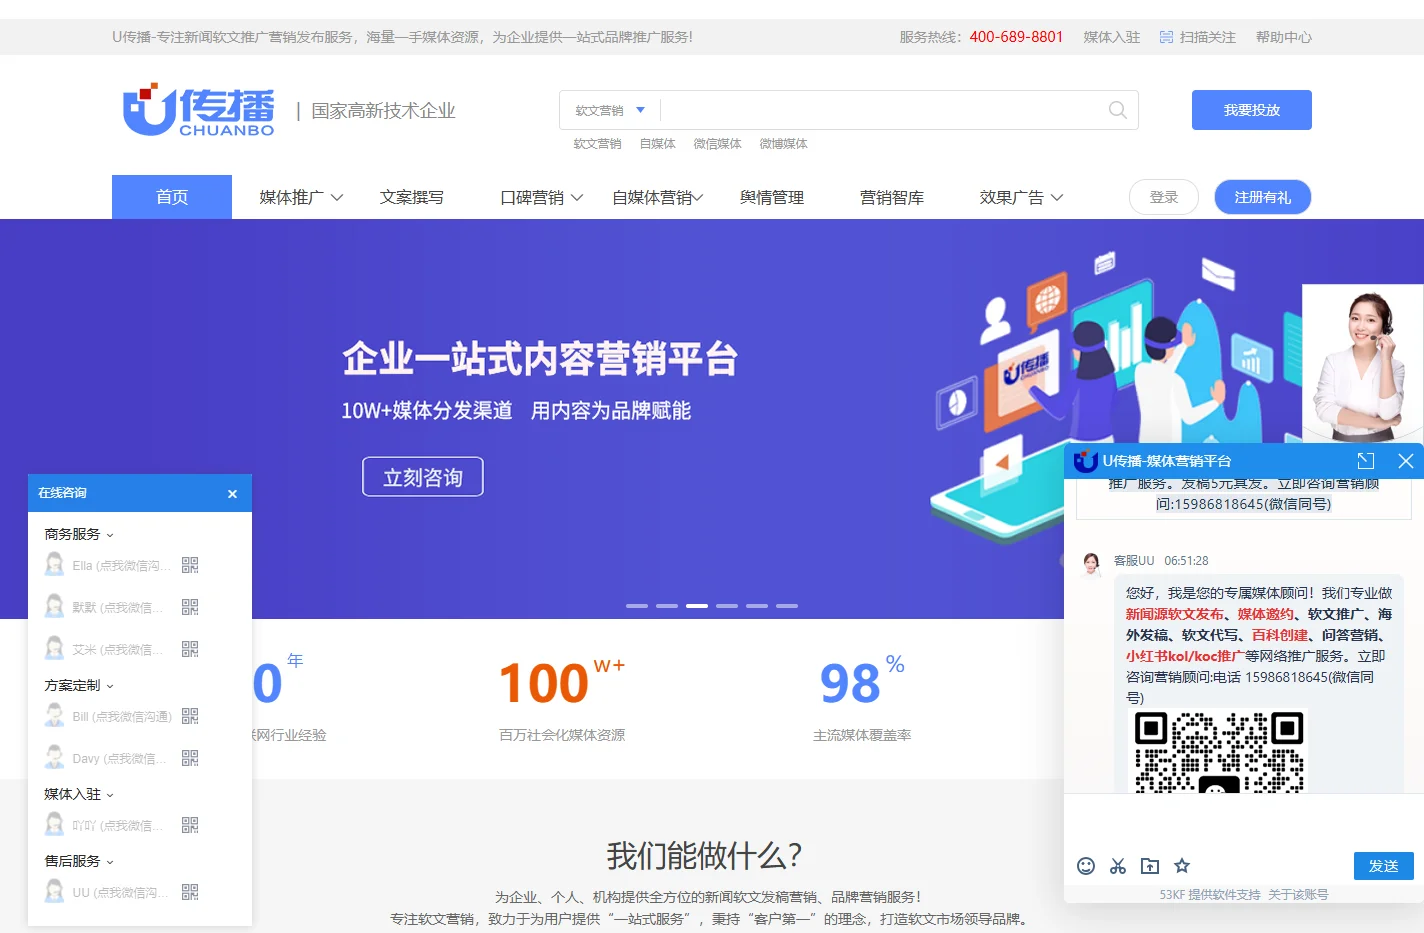Click QR code icon next to Ella
Viewport: 1424px width, 933px height.
point(190,565)
